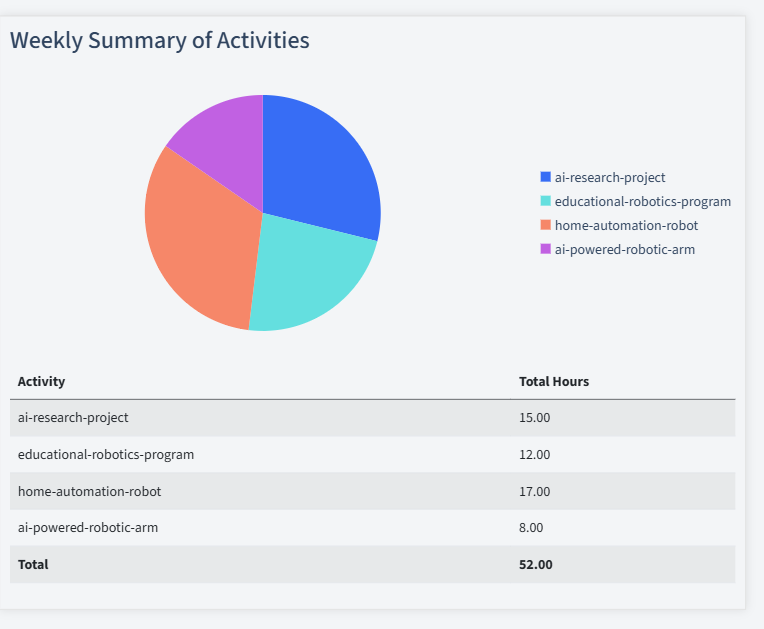Click the 15.00 hours cell
764x629 pixels.
click(535, 418)
